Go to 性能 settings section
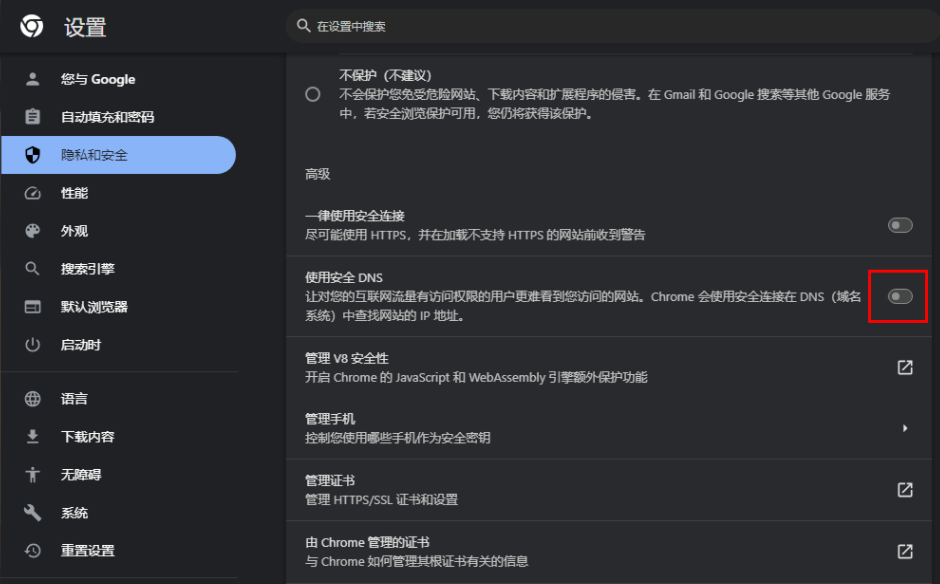The height and width of the screenshot is (584, 940). click(118, 193)
